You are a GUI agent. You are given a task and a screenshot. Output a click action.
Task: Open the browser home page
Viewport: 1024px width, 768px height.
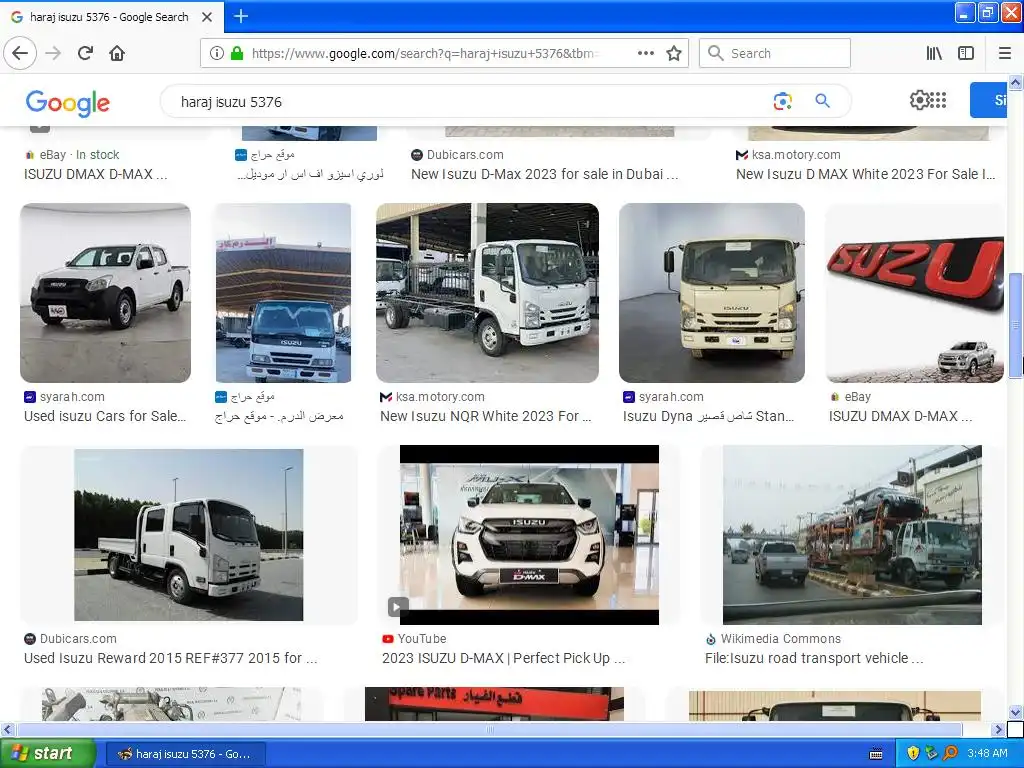coord(117,53)
